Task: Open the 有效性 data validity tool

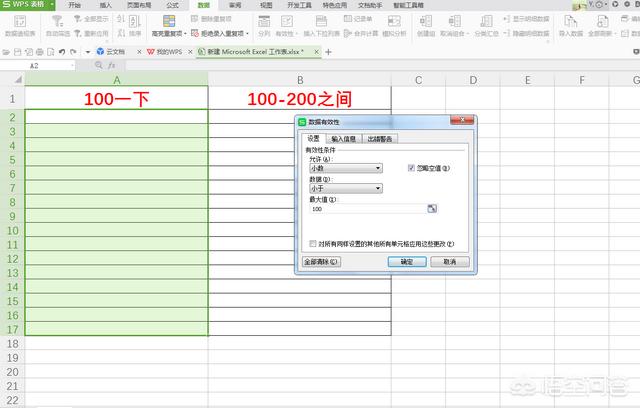Action: [287, 26]
